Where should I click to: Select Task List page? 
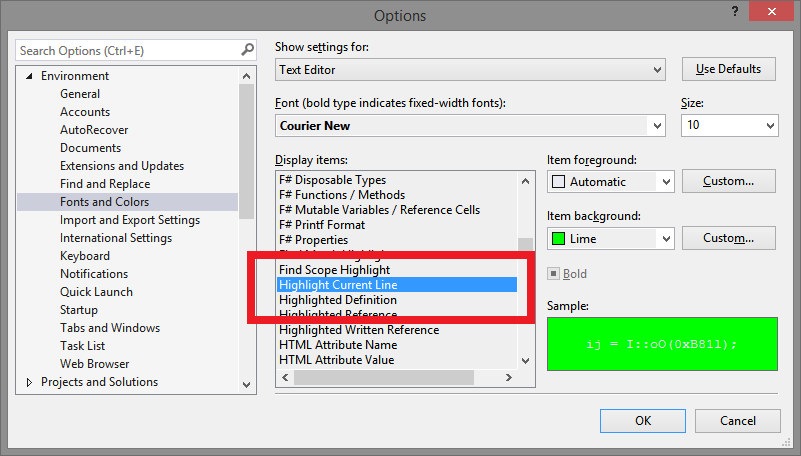[x=82, y=346]
